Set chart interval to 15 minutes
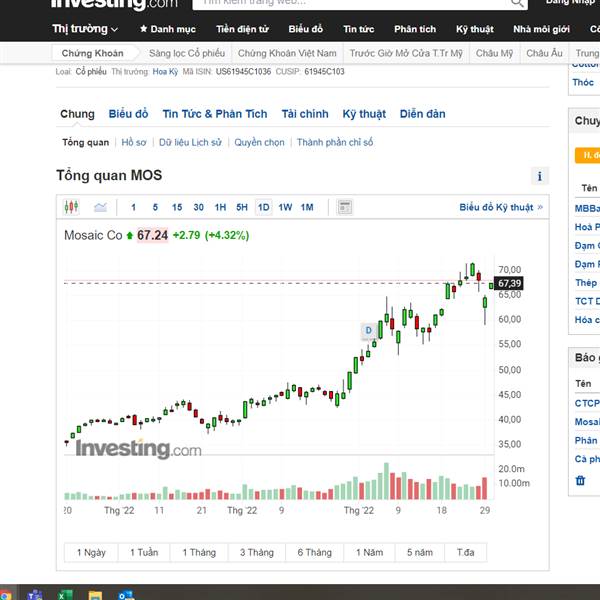The height and width of the screenshot is (600, 600). [177, 207]
